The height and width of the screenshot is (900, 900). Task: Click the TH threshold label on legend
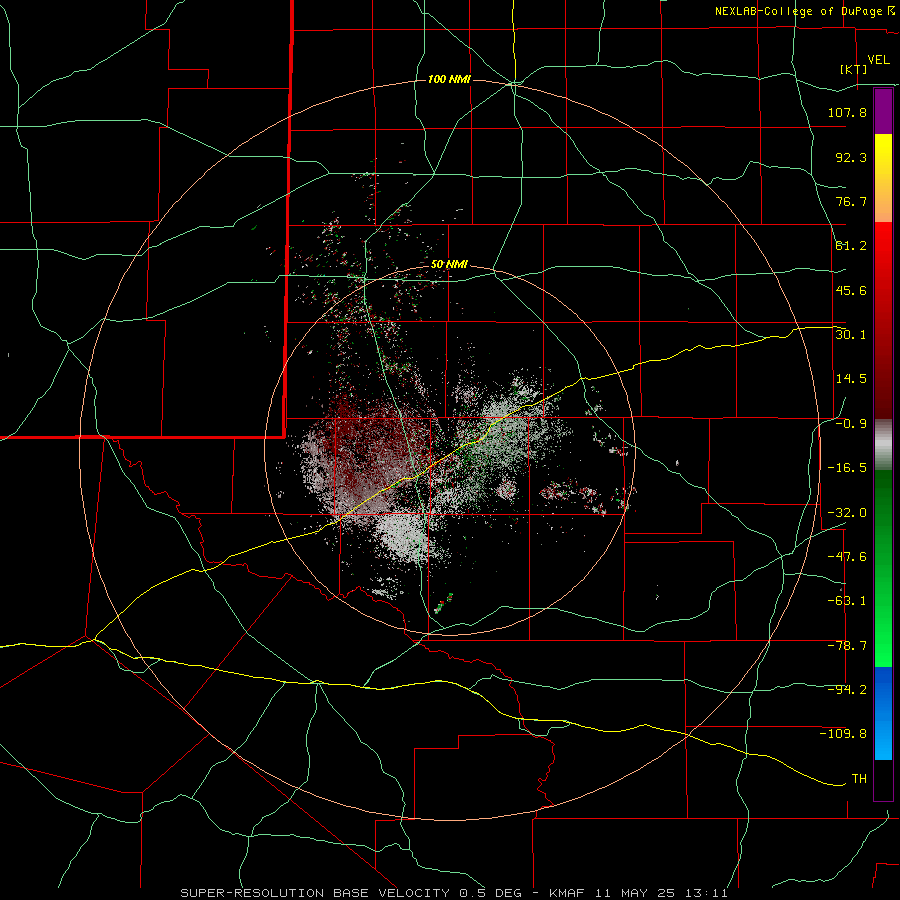859,779
